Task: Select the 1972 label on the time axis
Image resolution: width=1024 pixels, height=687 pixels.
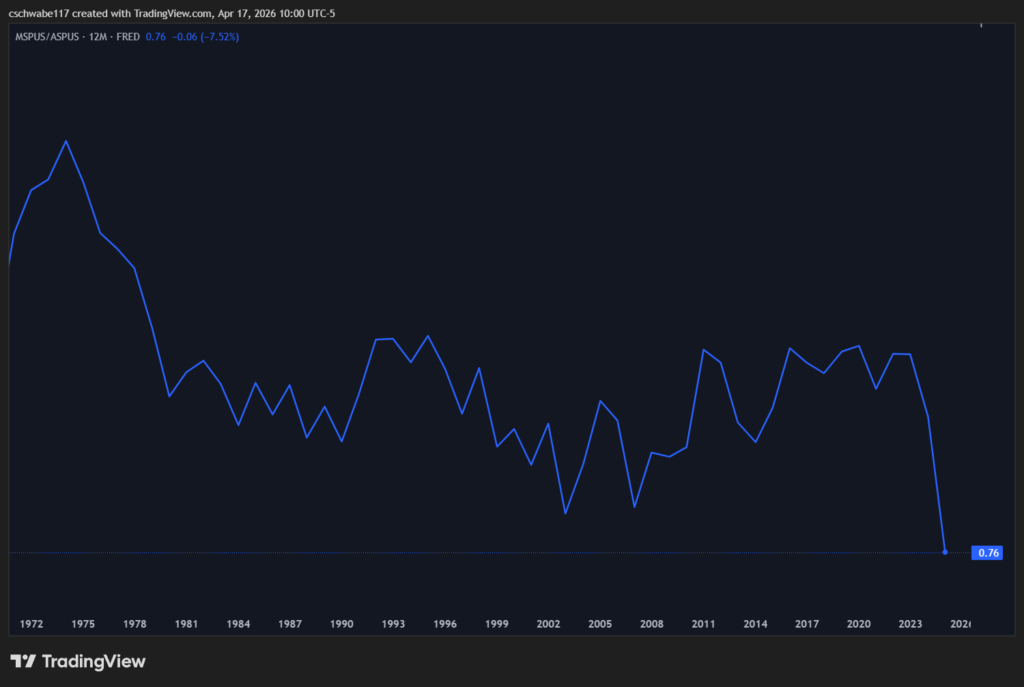Action: click(x=31, y=623)
